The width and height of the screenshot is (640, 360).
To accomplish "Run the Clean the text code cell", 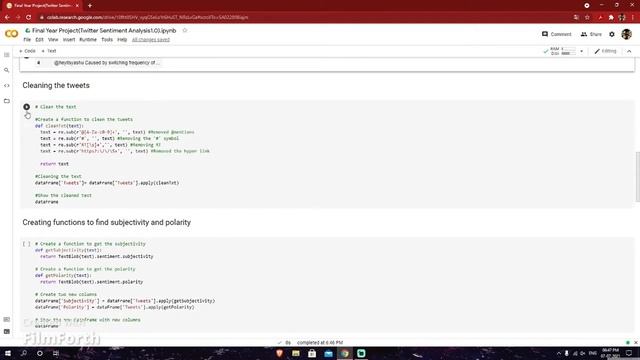I will [27, 107].
